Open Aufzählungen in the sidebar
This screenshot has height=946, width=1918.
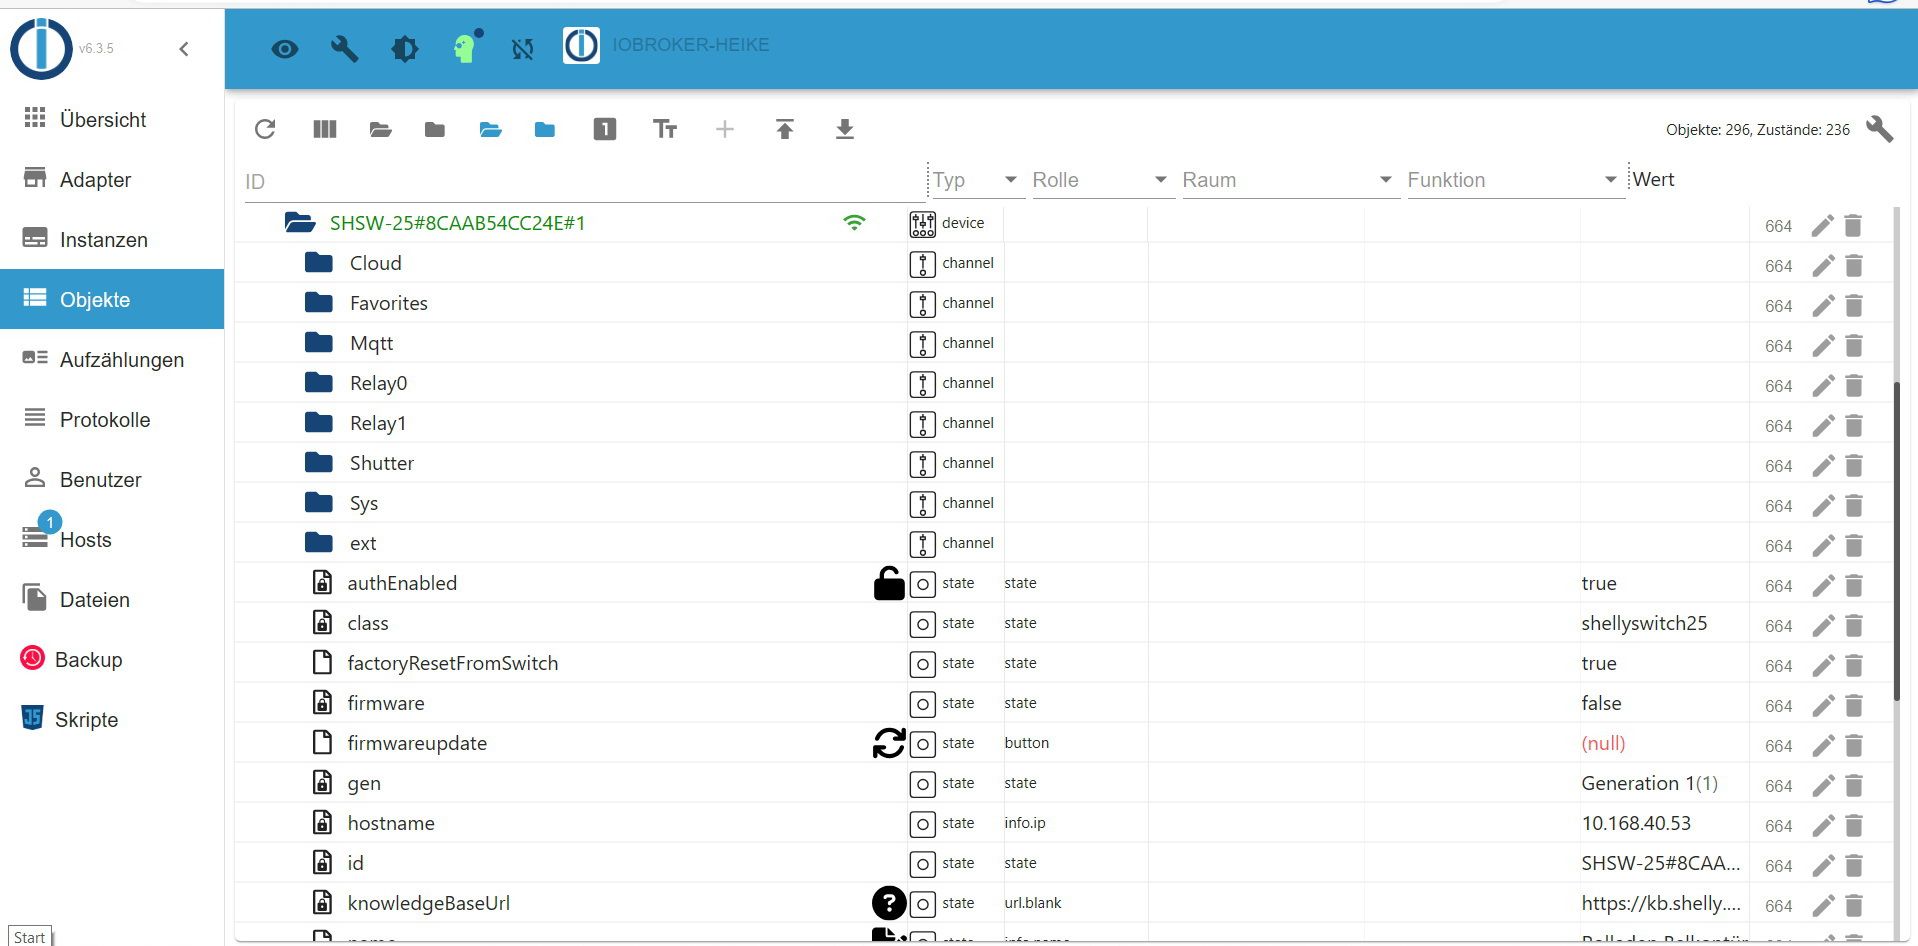pos(112,359)
